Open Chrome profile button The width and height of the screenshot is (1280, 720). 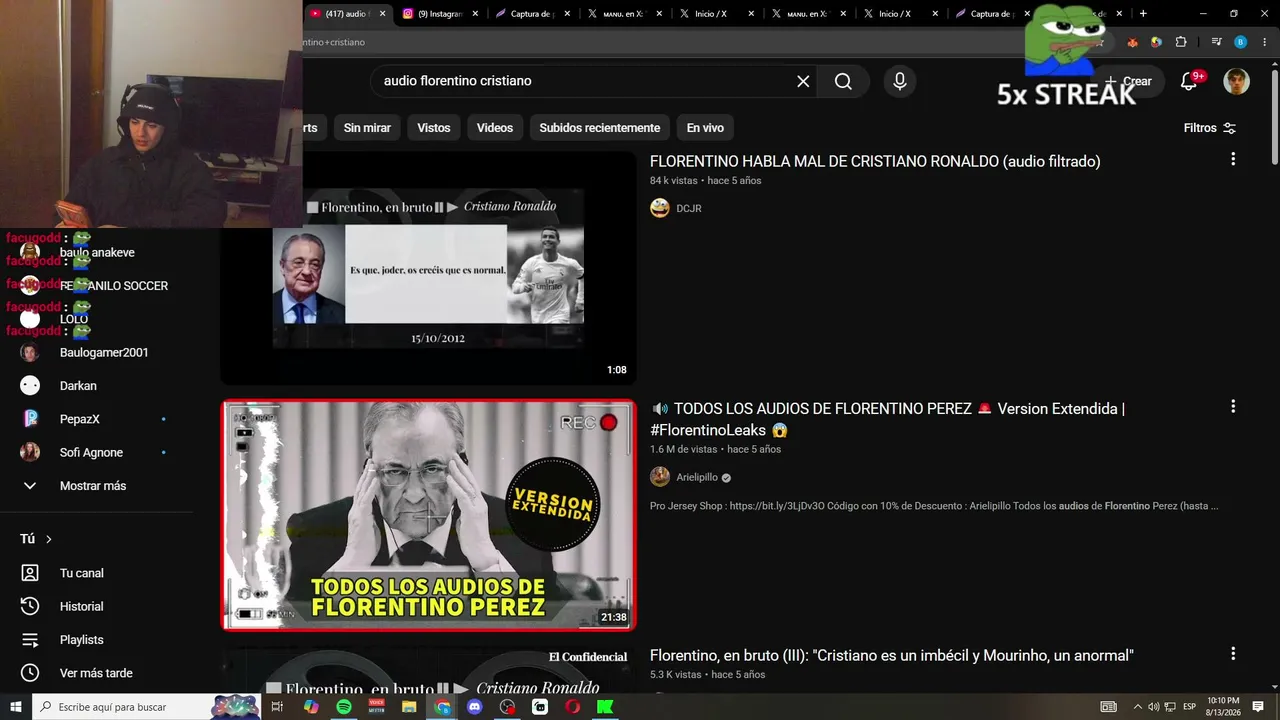[1241, 42]
